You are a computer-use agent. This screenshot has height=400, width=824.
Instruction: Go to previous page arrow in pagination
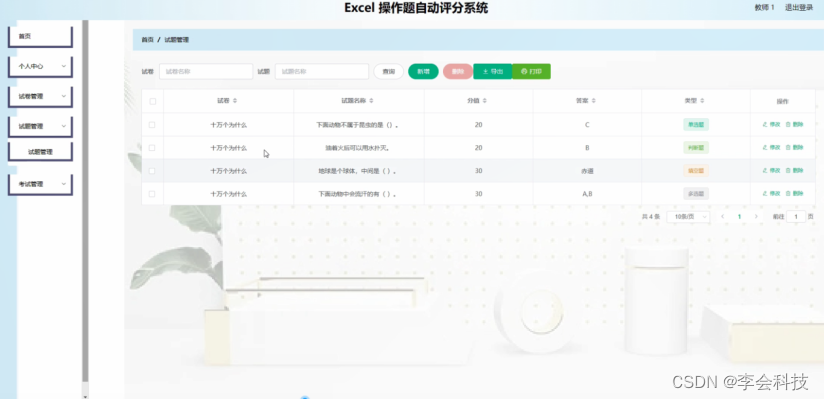point(723,217)
